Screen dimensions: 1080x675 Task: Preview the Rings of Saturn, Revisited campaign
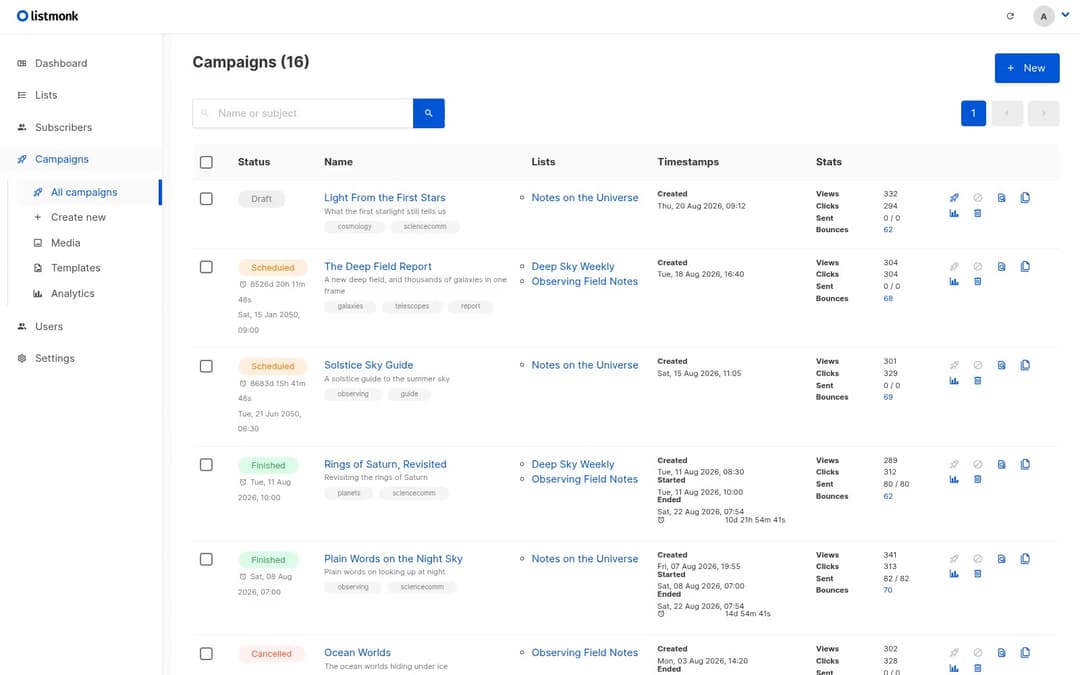pyautogui.click(x=1001, y=464)
